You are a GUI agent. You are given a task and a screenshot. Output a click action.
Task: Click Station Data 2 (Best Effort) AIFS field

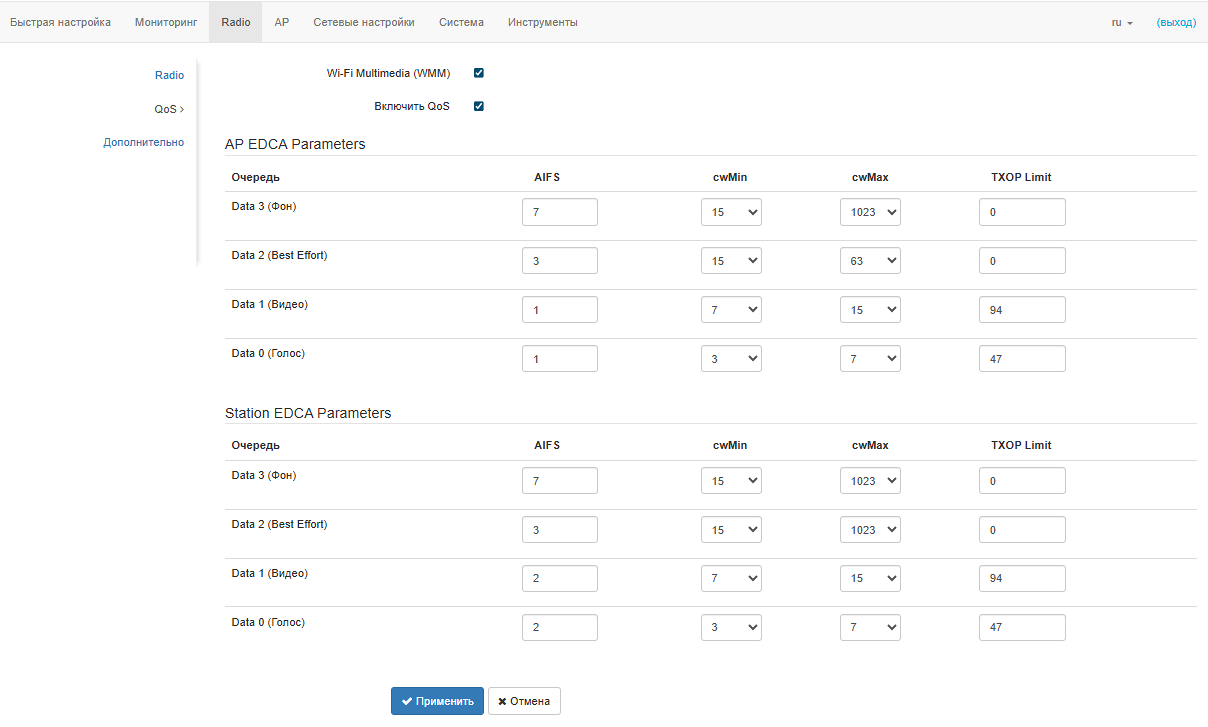(560, 530)
